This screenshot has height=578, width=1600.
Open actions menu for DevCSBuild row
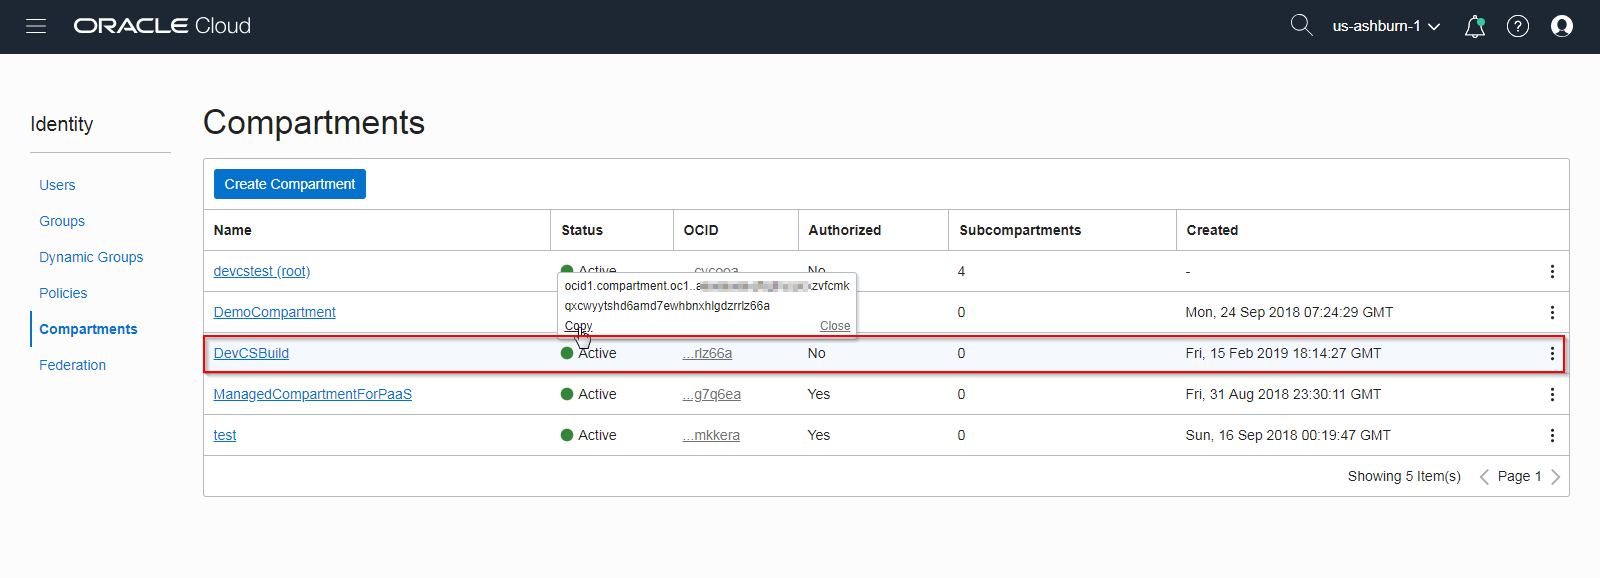(1552, 353)
